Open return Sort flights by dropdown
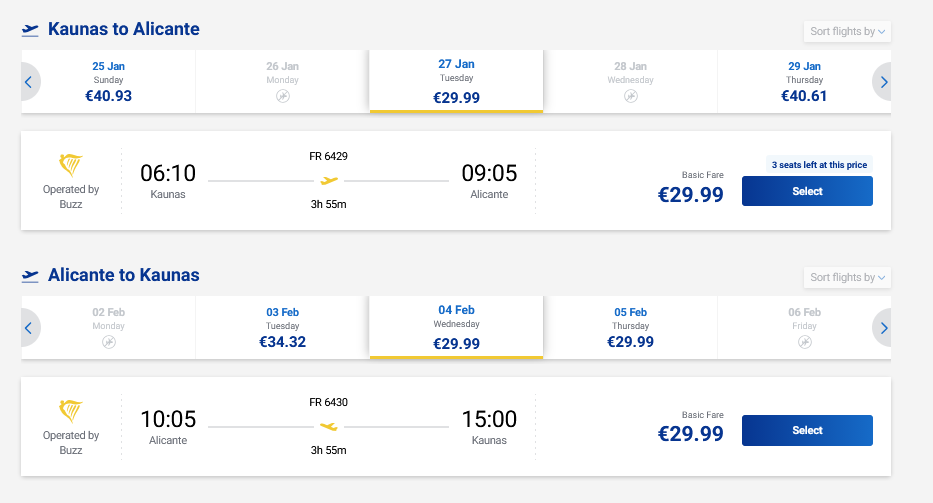 coord(847,277)
